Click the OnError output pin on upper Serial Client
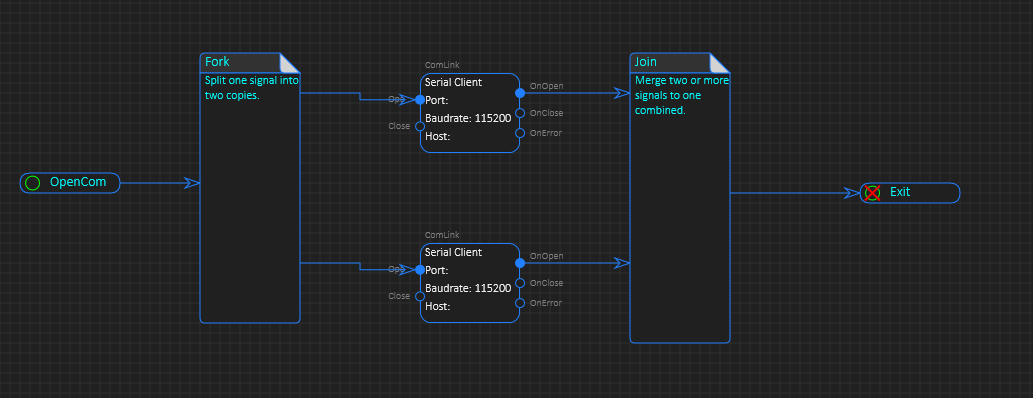1033x398 pixels. click(520, 133)
